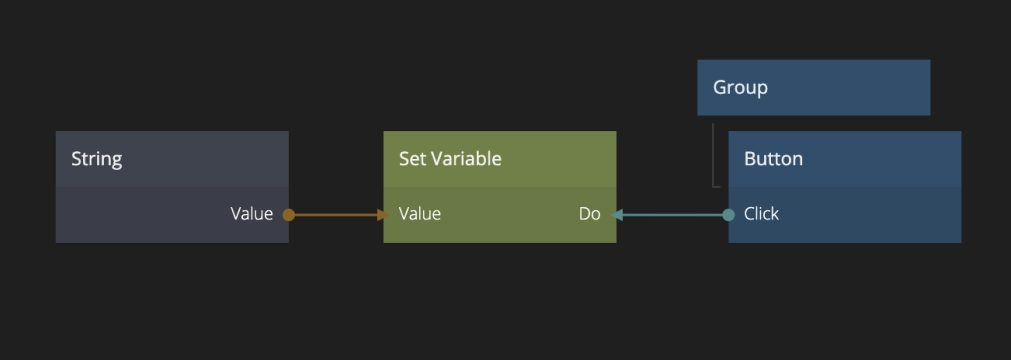Click Set Variable body between Value and Do
Viewport: 1011px width, 360px height.
pos(509,215)
